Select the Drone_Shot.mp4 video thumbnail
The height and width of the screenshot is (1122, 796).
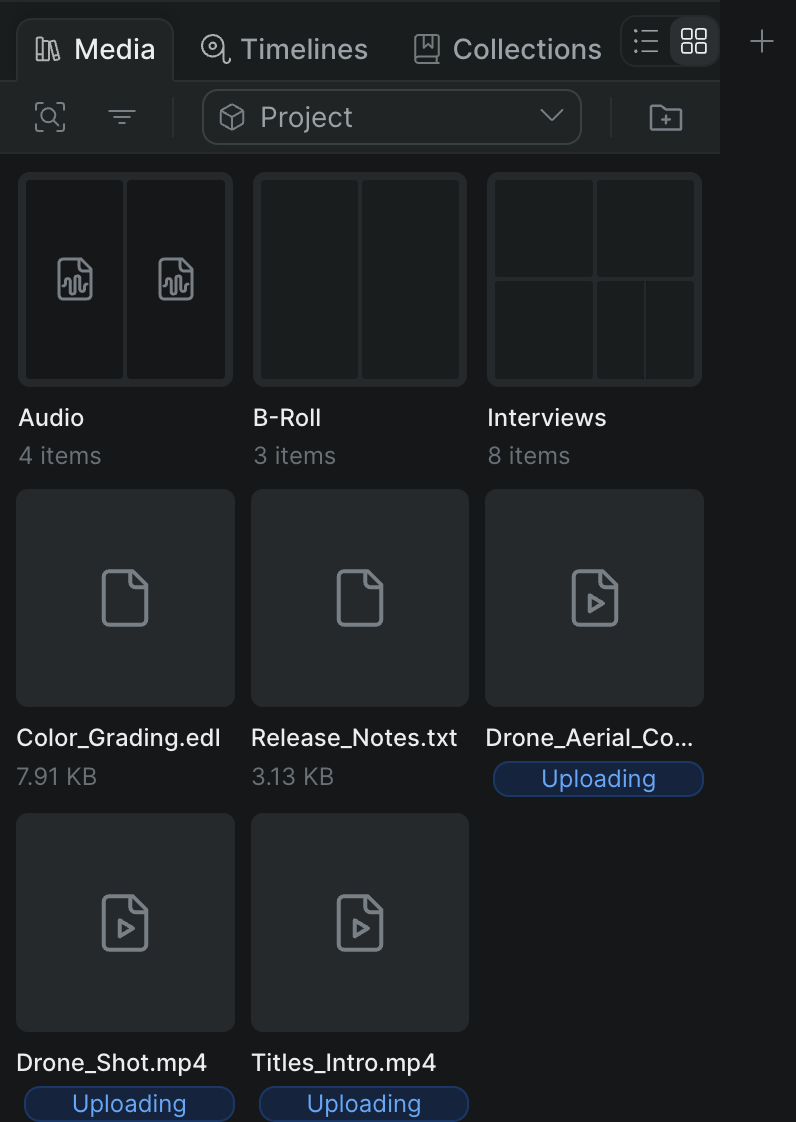click(125, 922)
